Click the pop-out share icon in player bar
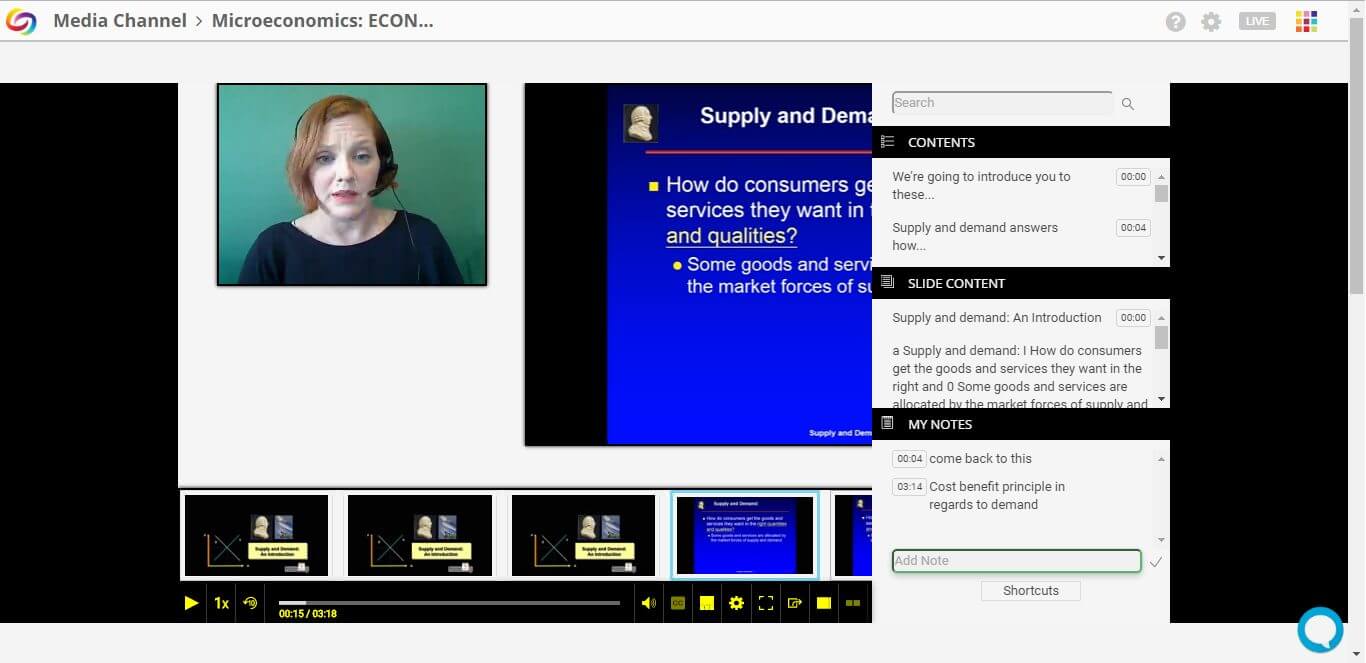The height and width of the screenshot is (663, 1366). point(795,603)
